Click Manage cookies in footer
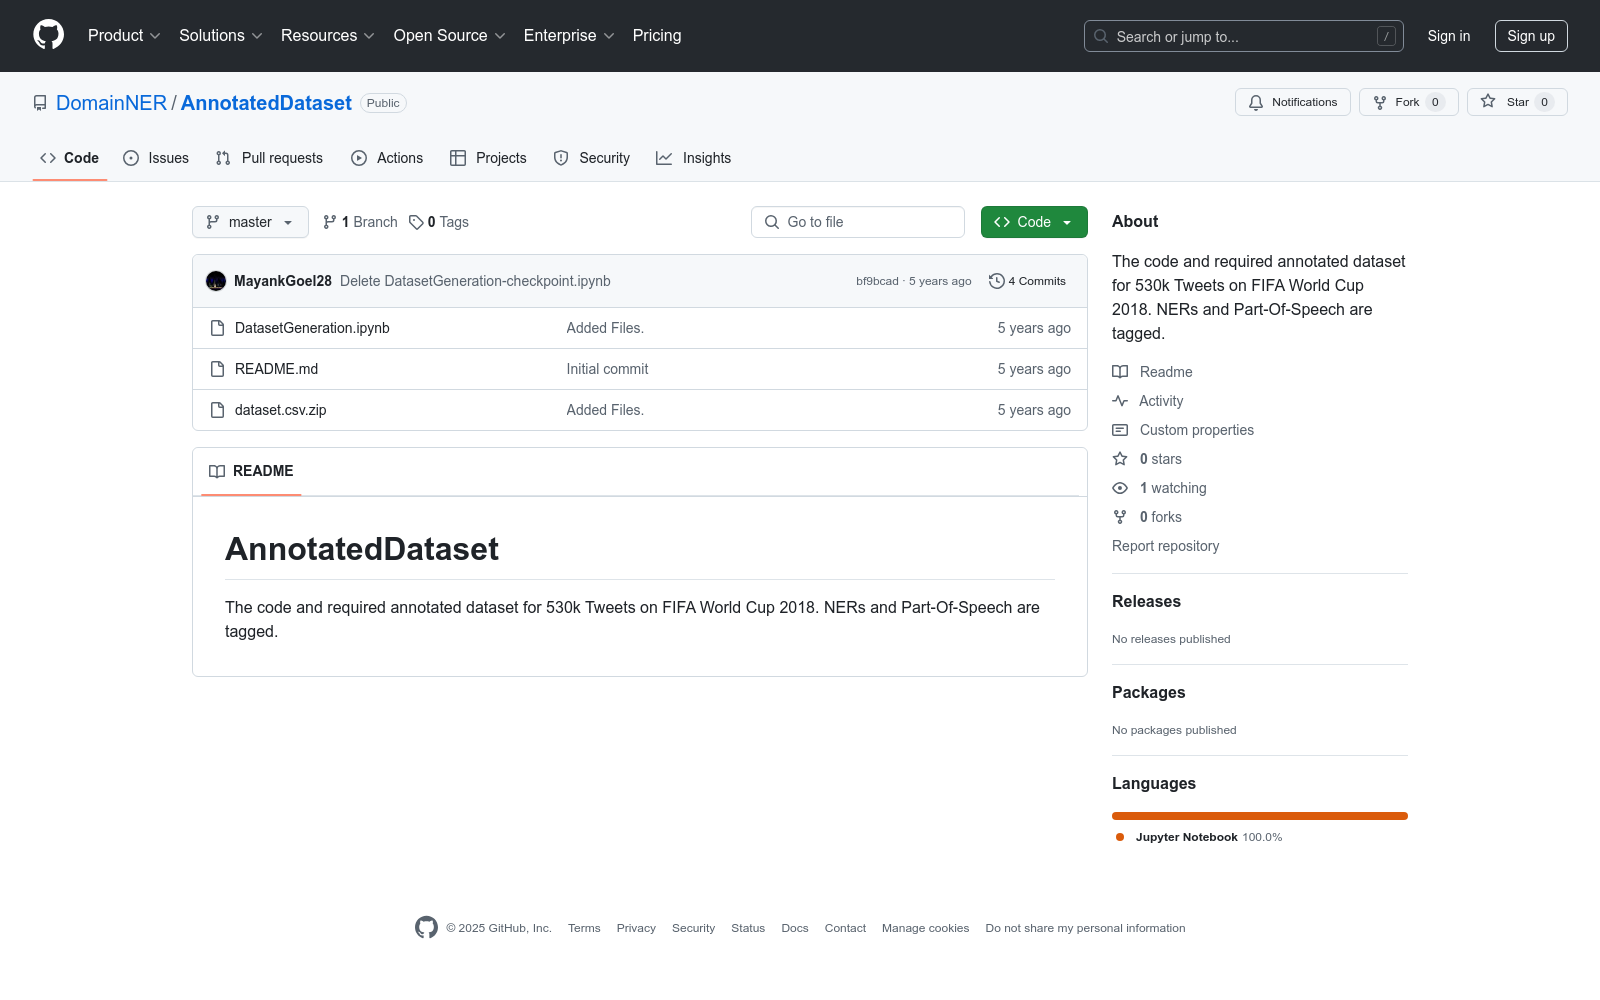This screenshot has height=1000, width=1600. click(925, 928)
